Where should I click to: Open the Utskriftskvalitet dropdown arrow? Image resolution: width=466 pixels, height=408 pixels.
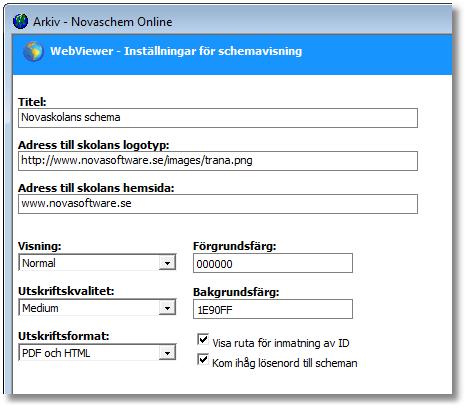(x=167, y=308)
